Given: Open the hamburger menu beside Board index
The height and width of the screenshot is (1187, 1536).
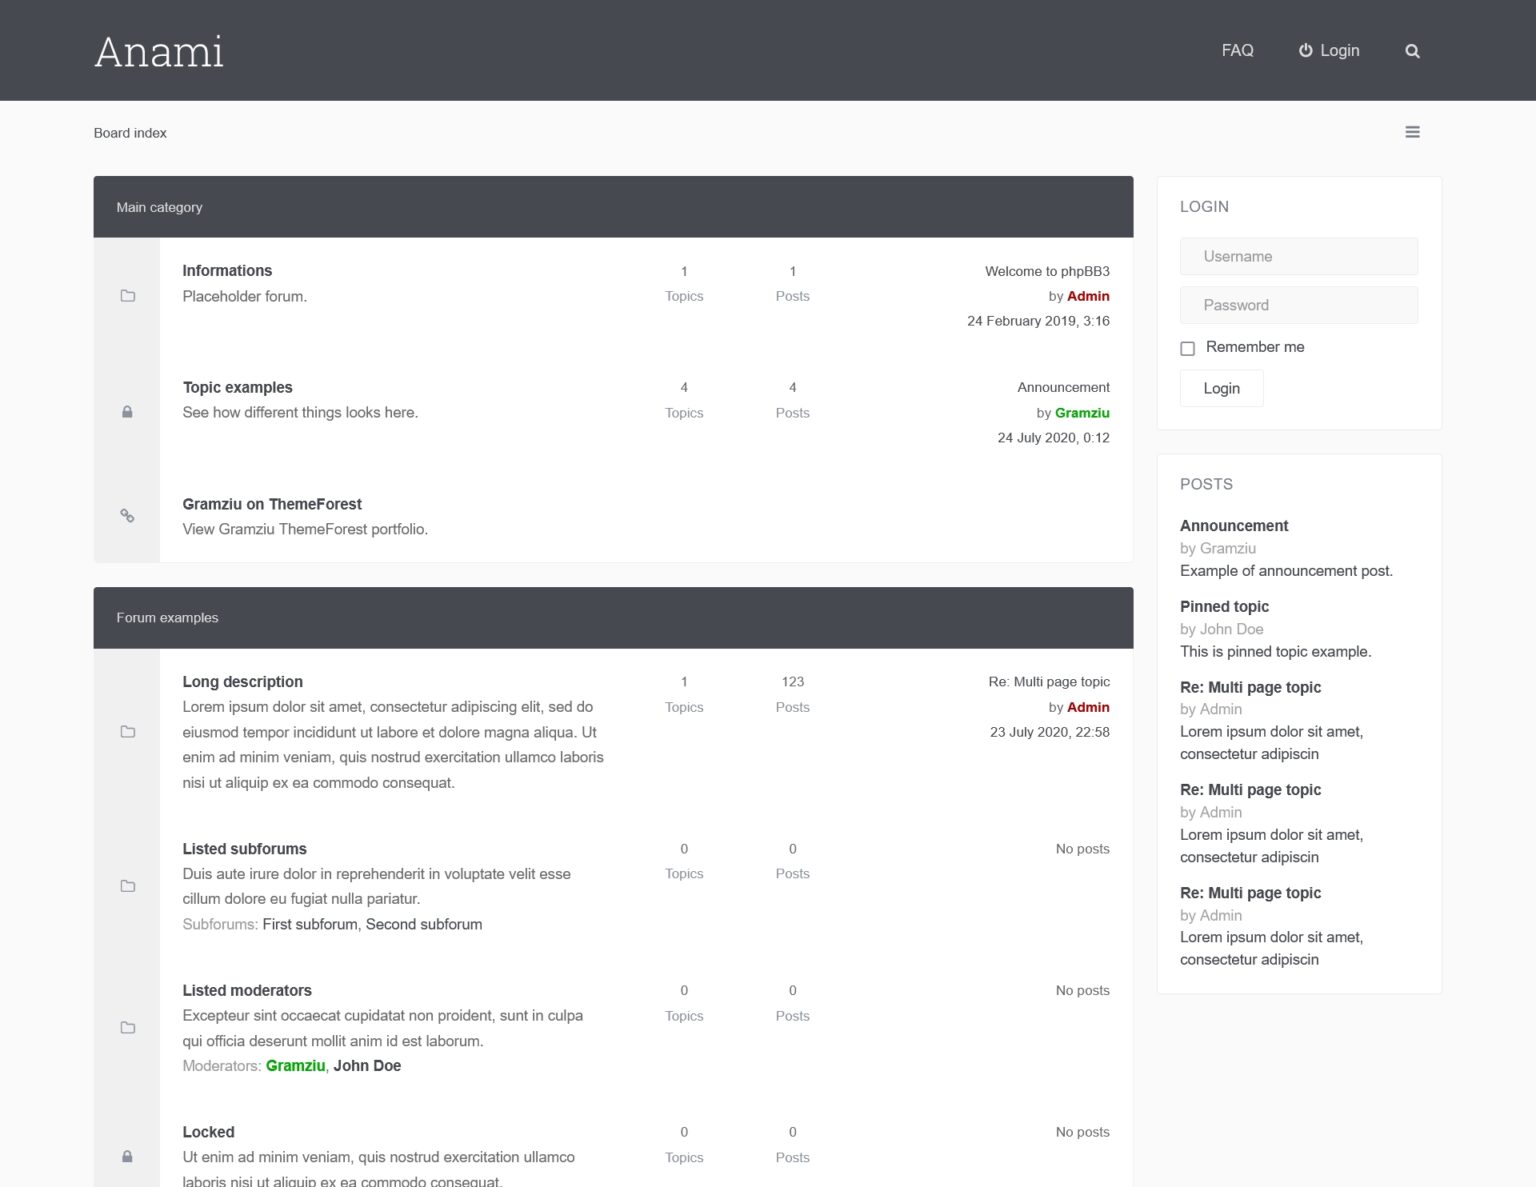Looking at the screenshot, I should pos(1412,132).
